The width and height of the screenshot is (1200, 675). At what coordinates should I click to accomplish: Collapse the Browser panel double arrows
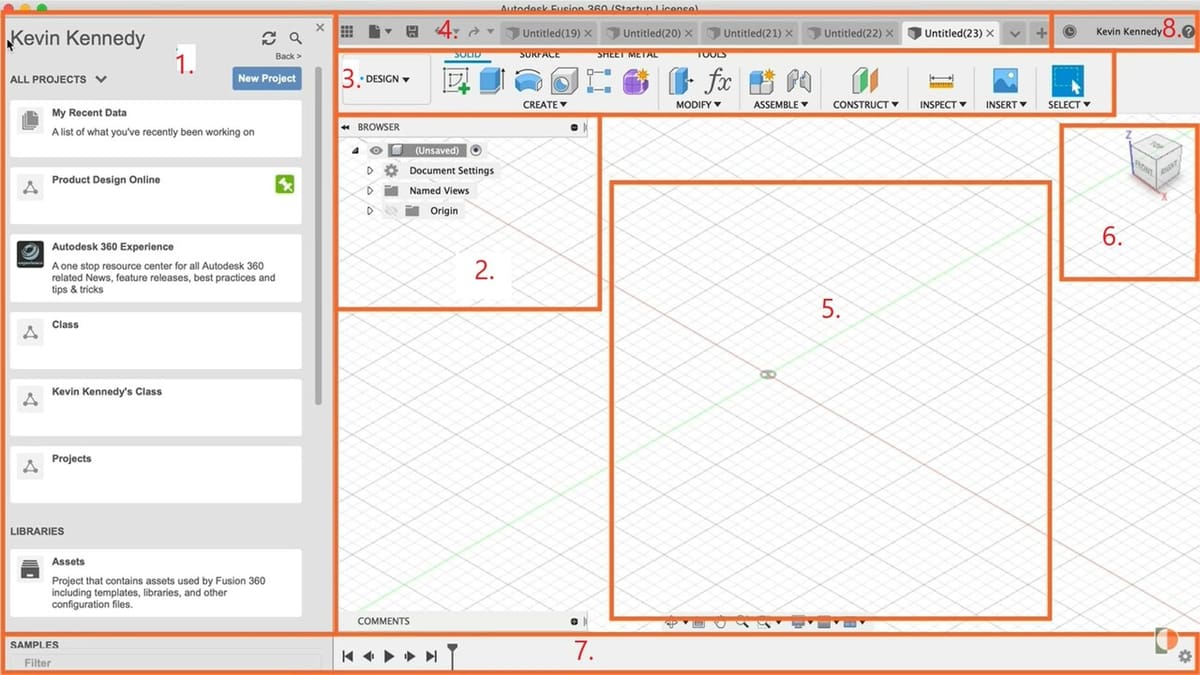pos(346,128)
